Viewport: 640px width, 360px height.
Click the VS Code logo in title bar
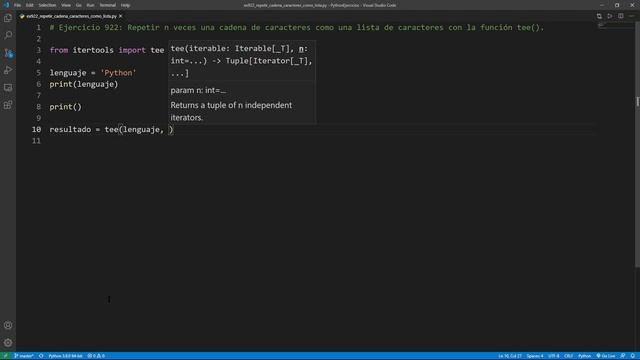[x=6, y=5]
